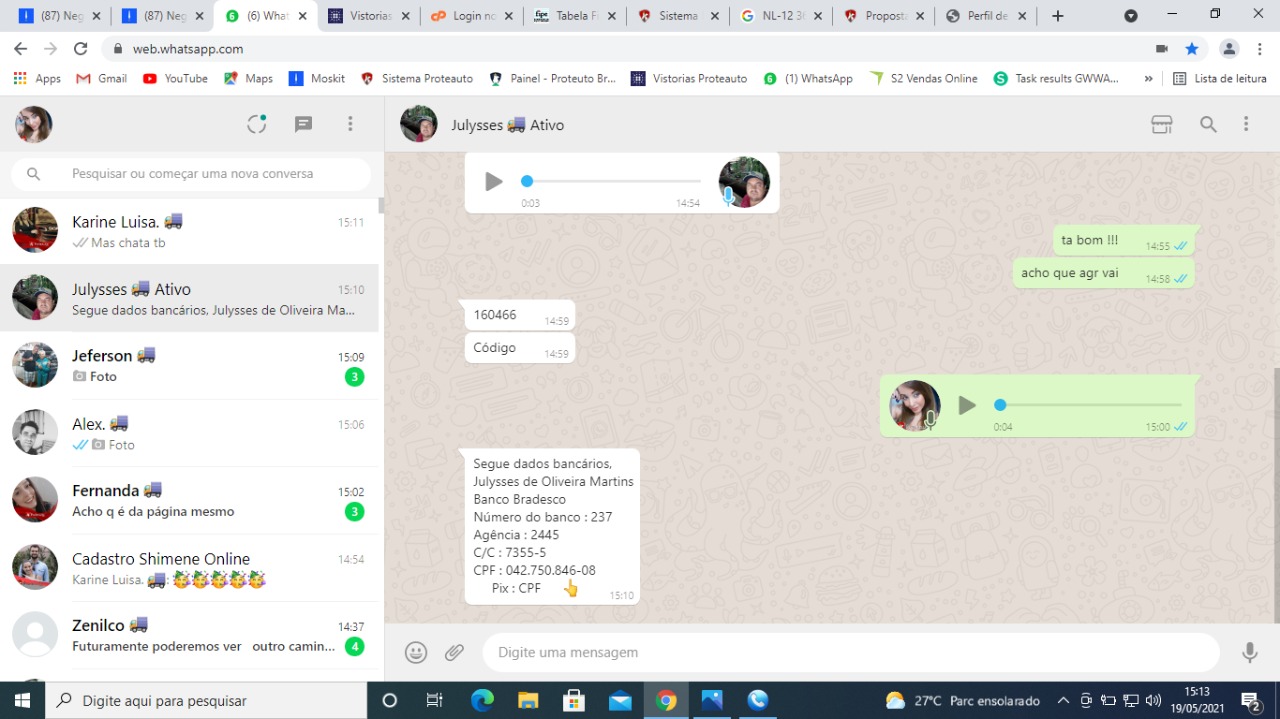Click the message input field
The width and height of the screenshot is (1280, 719).
pos(850,652)
